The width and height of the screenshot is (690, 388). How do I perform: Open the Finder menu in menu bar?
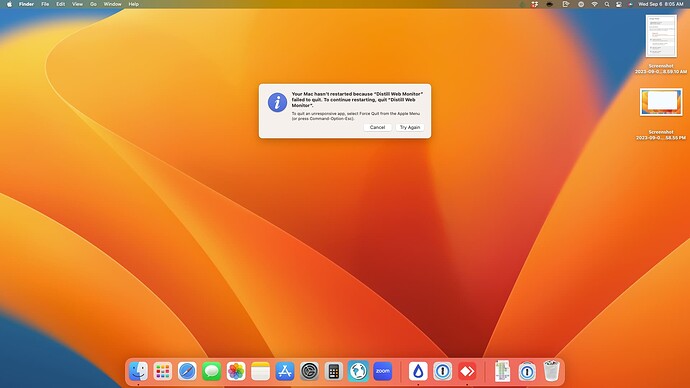pos(26,4)
